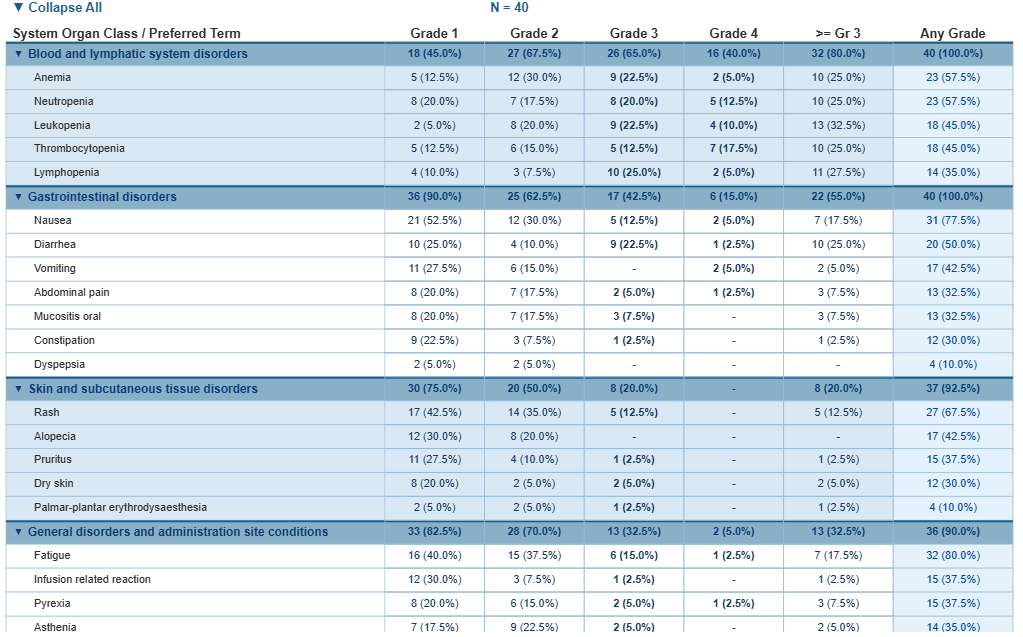Image resolution: width=1023 pixels, height=637 pixels.
Task: Select the Lymphopenia row label
Action: point(67,173)
